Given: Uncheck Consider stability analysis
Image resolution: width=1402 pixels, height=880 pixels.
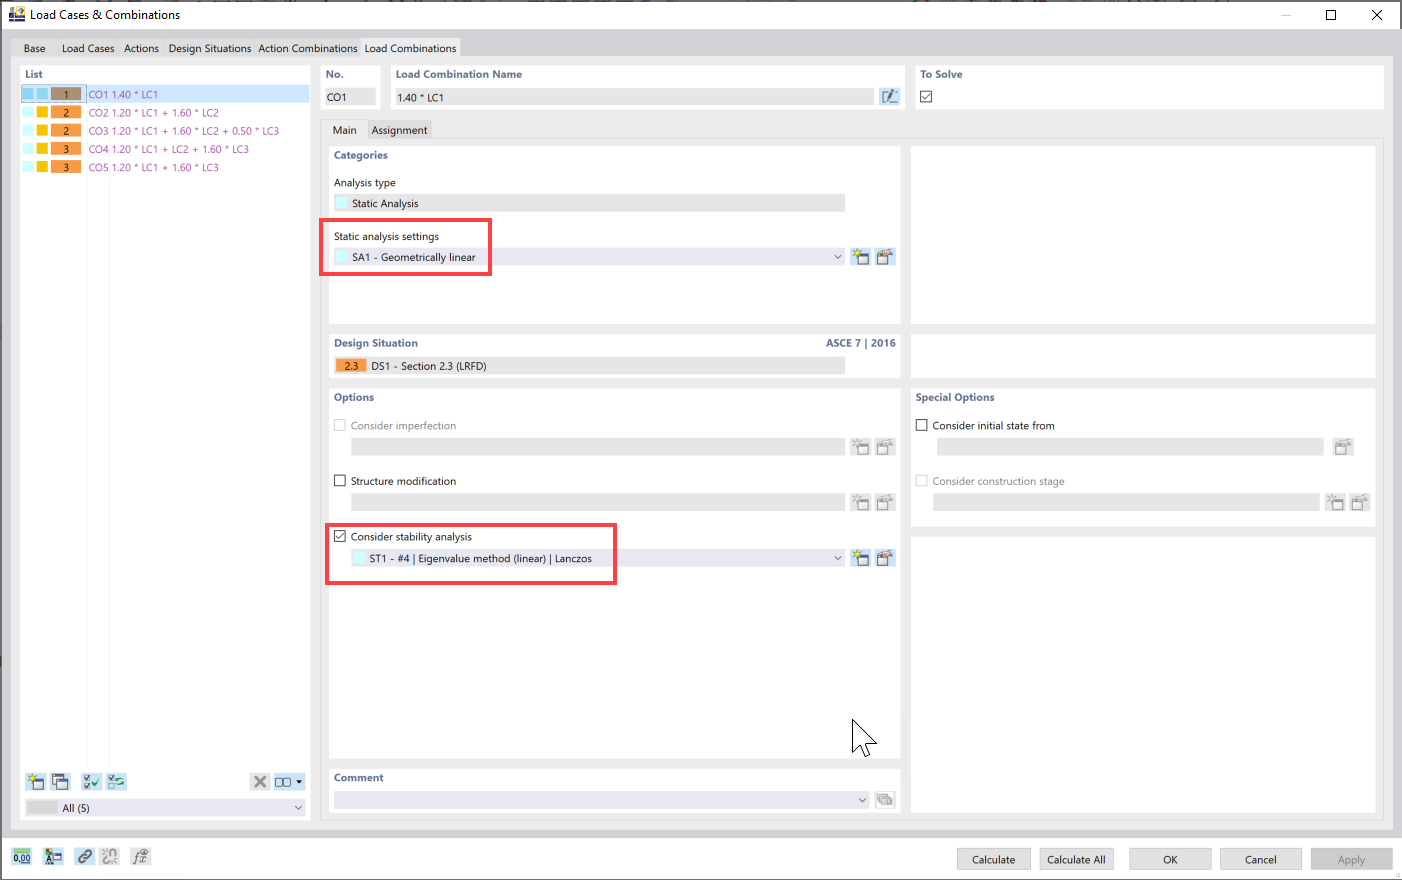Looking at the screenshot, I should [x=340, y=536].
